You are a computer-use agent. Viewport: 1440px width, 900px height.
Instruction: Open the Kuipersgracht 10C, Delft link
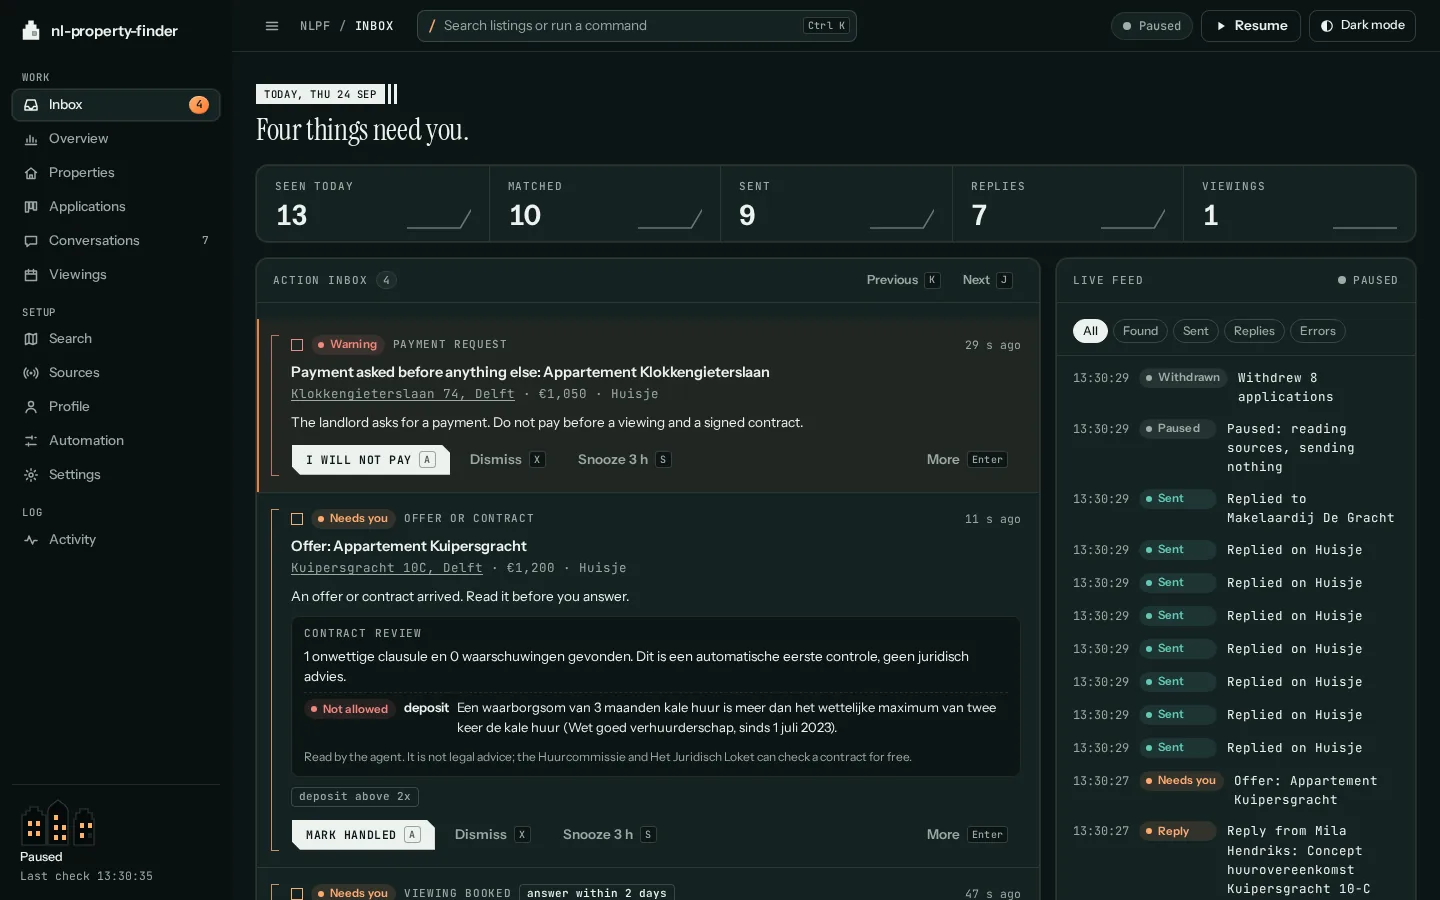387,568
